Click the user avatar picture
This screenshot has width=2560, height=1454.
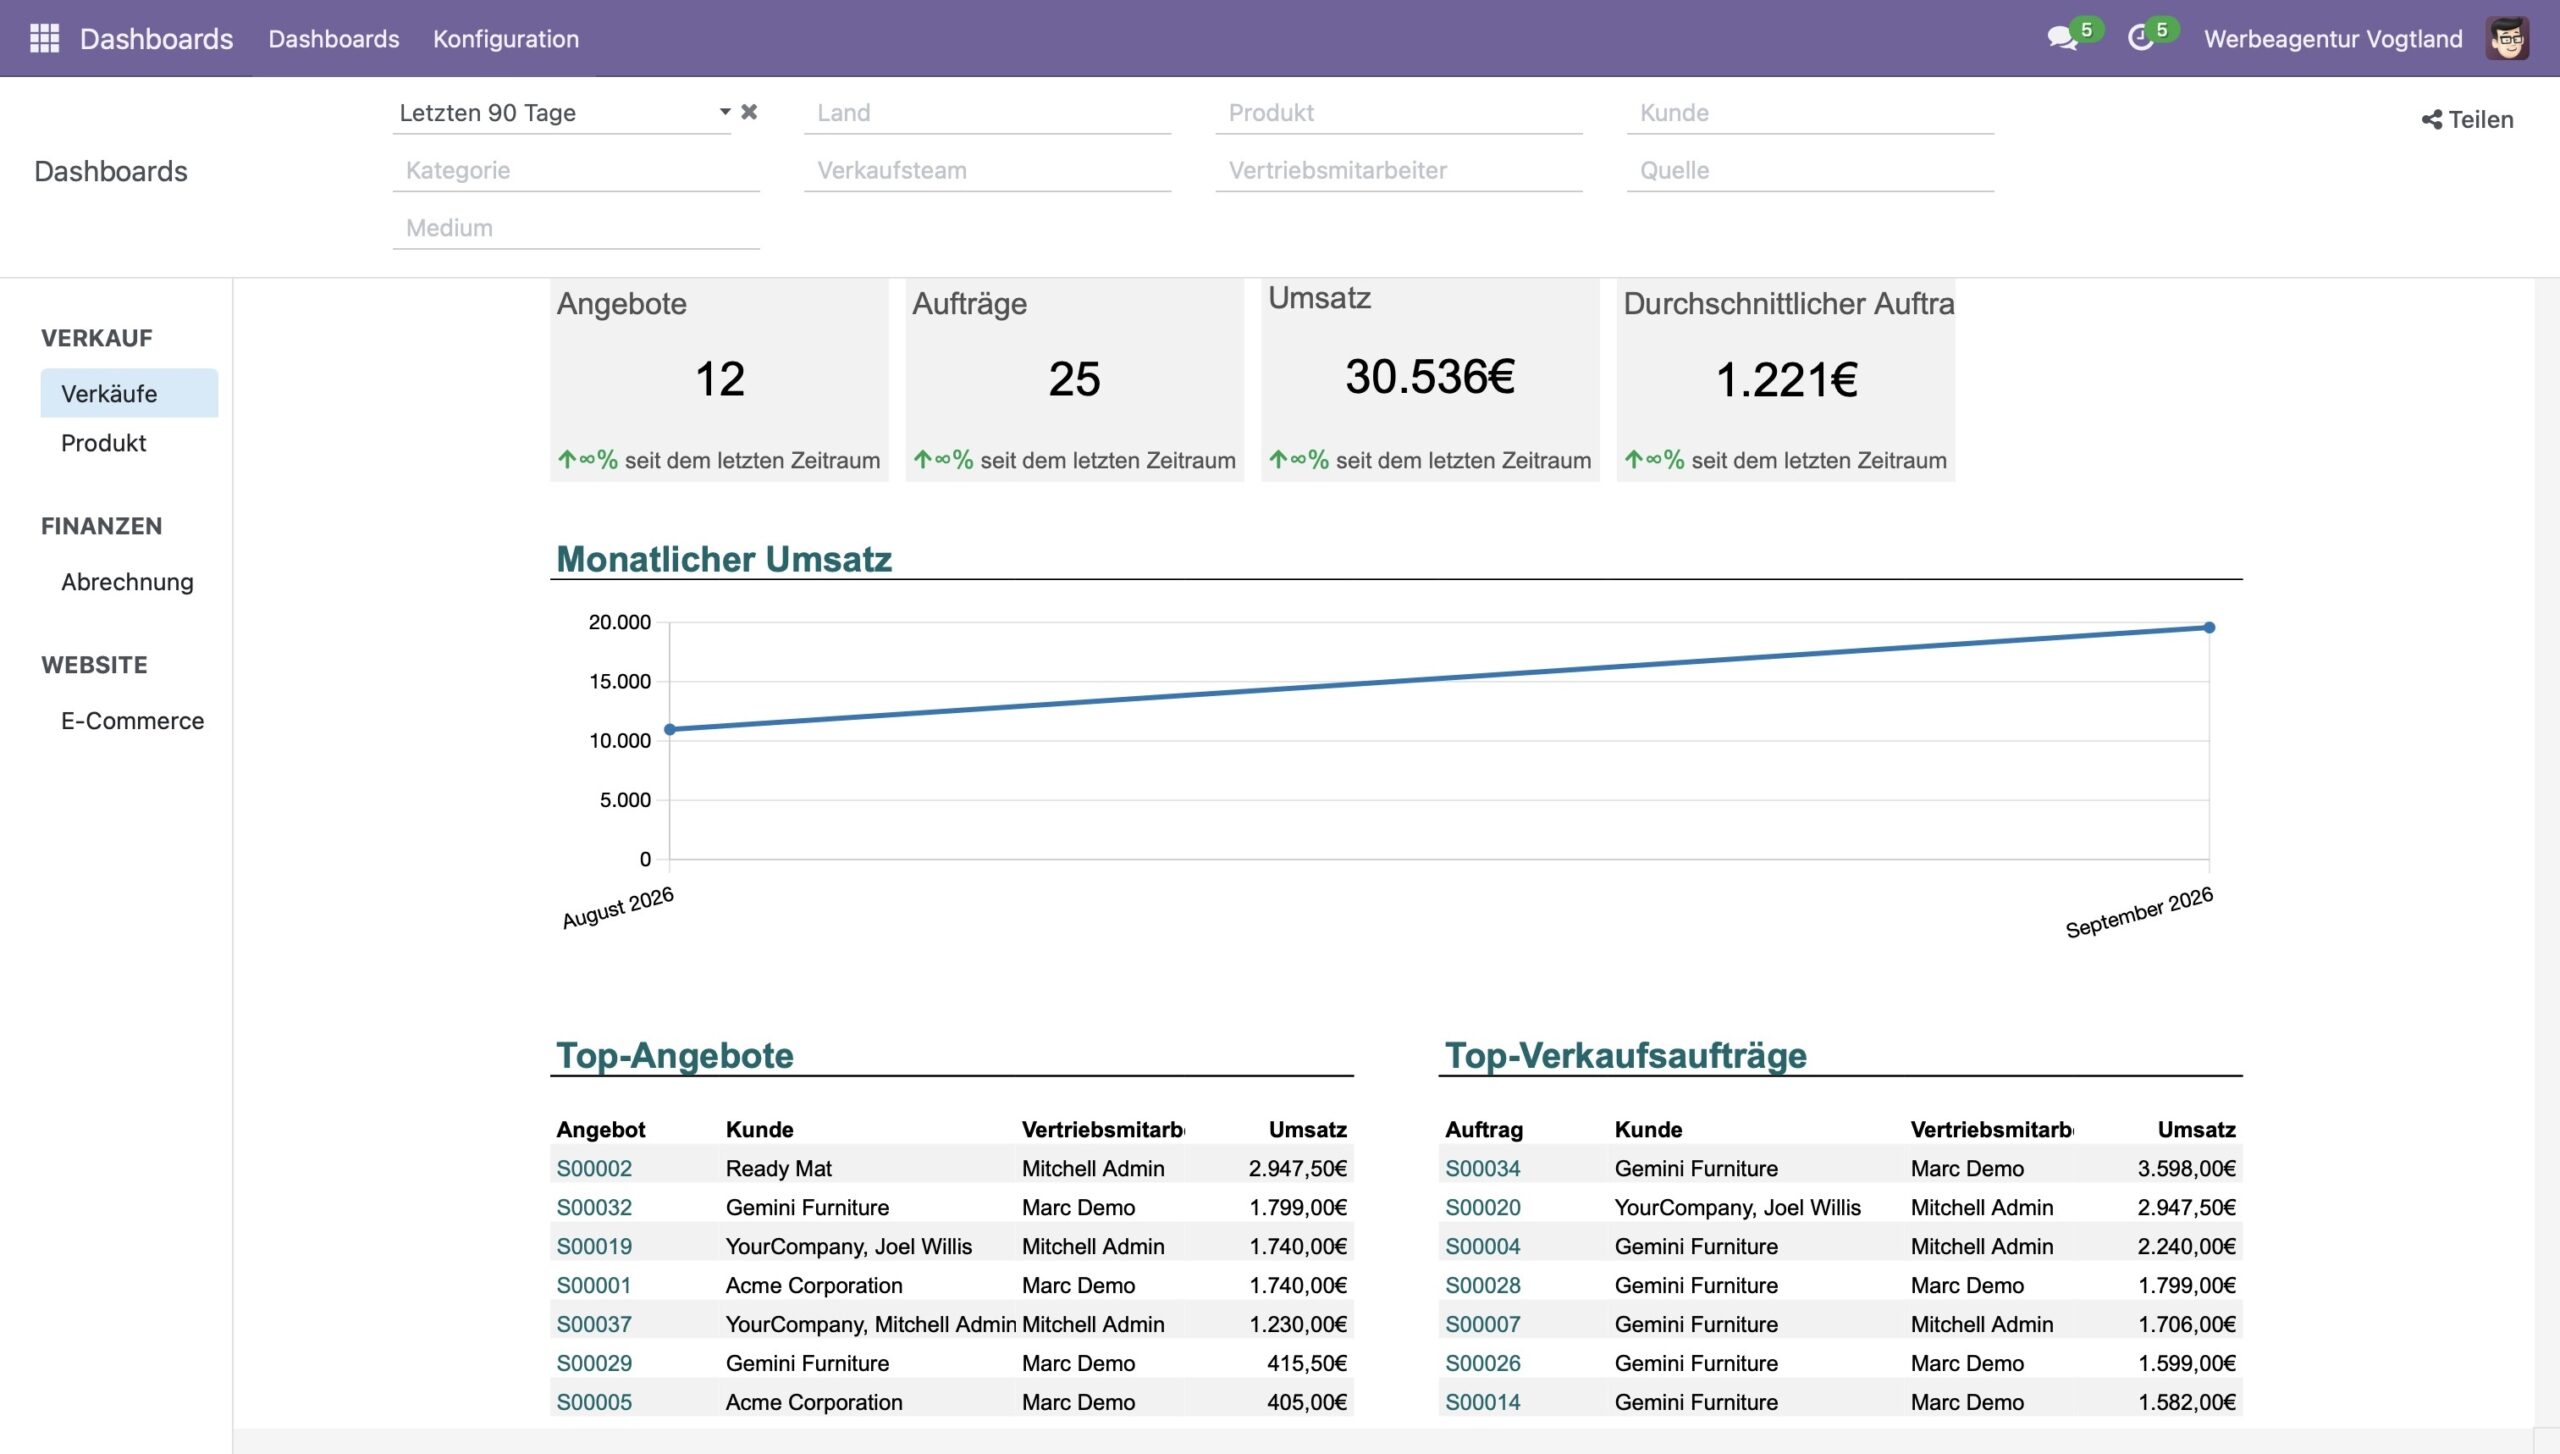(2507, 38)
